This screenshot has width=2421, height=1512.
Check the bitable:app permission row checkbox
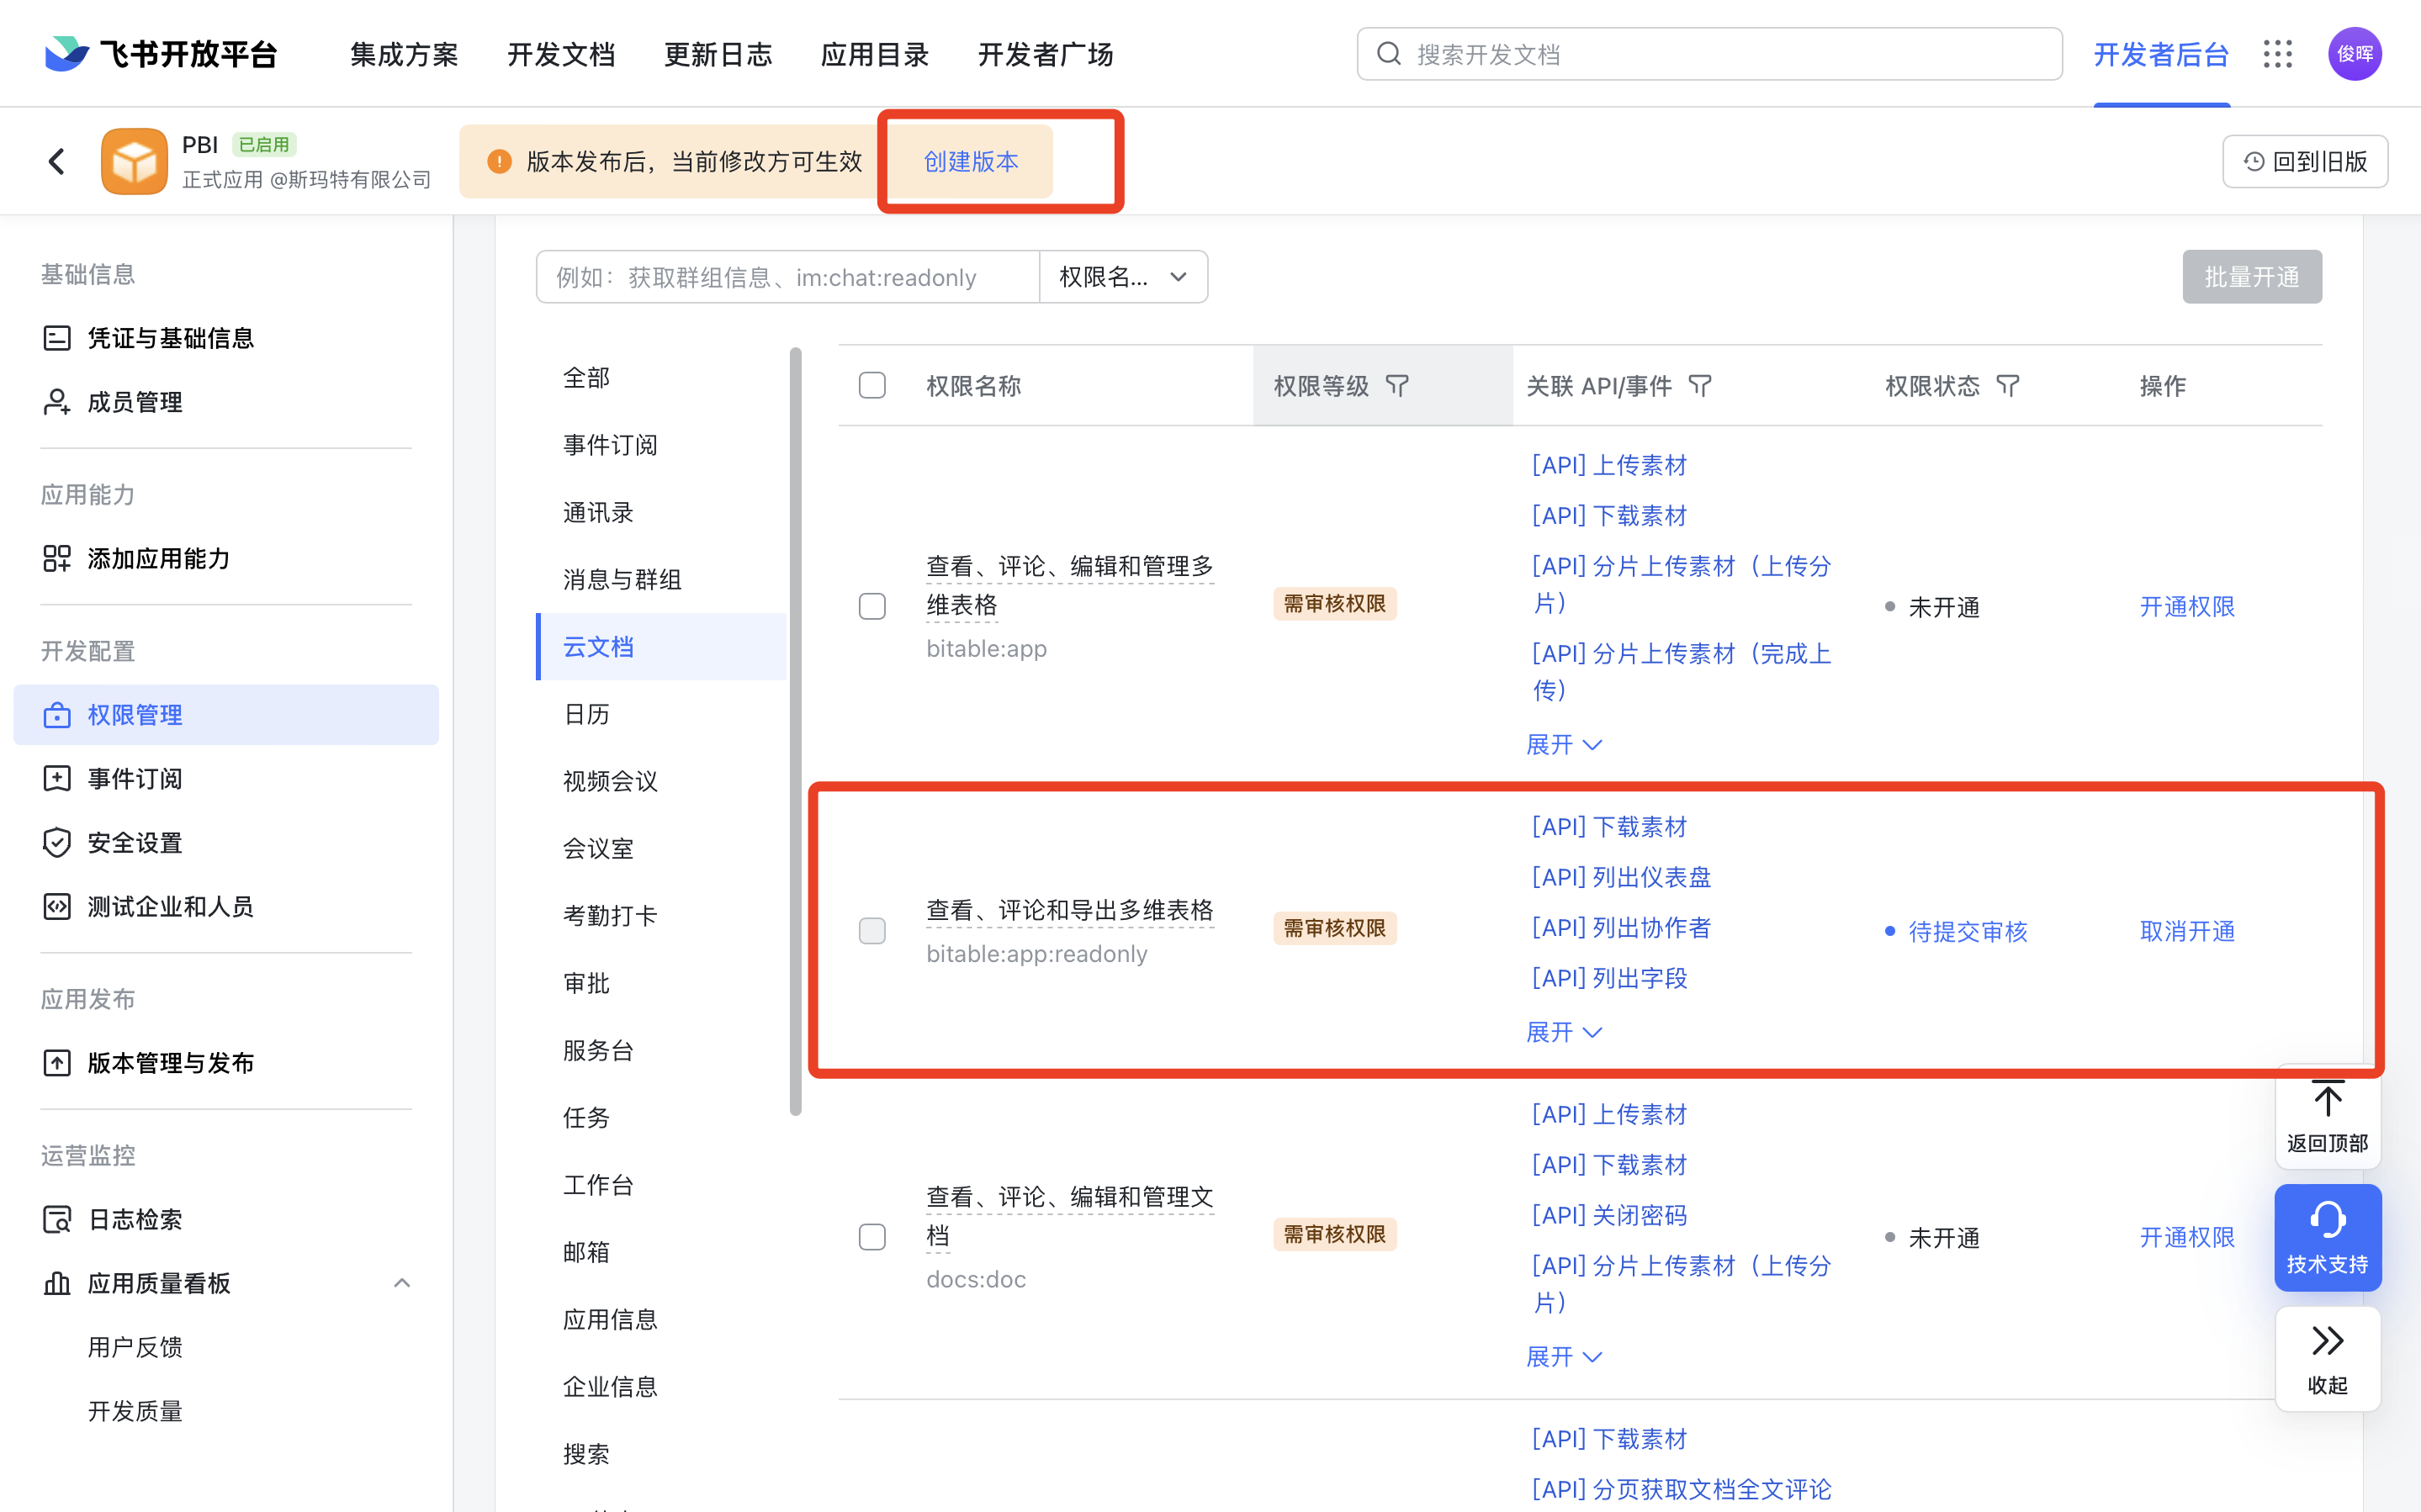[872, 607]
